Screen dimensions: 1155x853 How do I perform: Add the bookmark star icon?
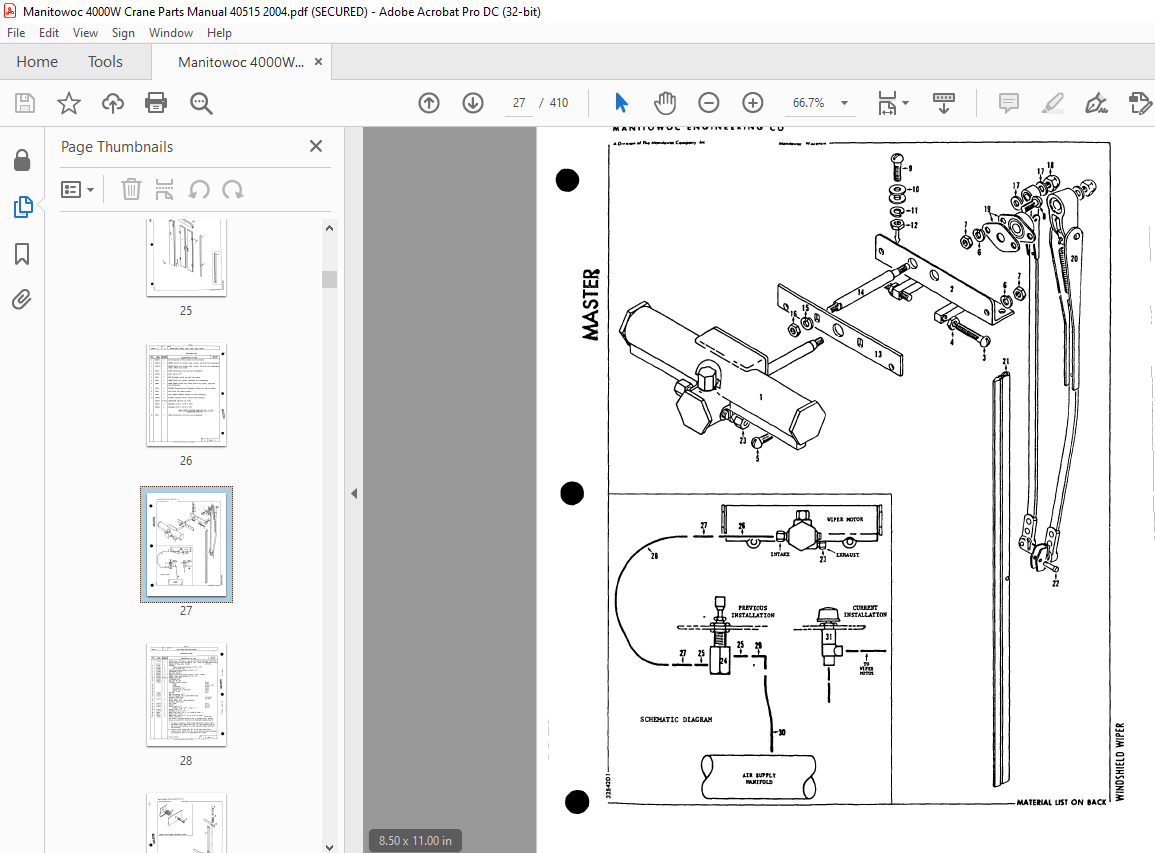(x=69, y=103)
